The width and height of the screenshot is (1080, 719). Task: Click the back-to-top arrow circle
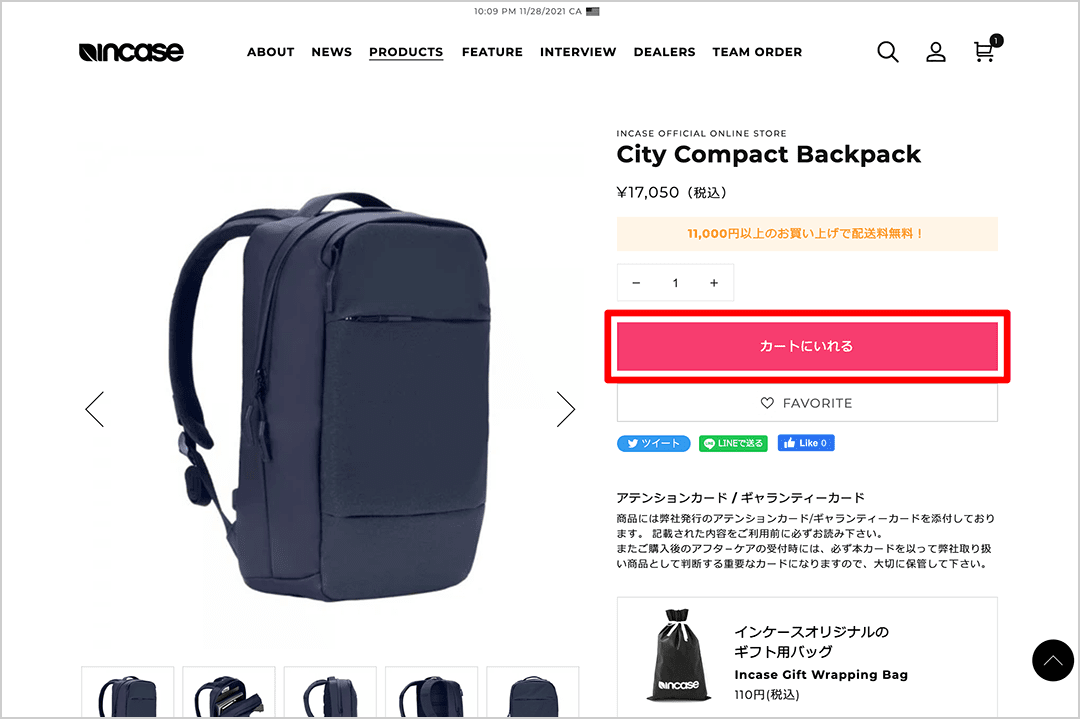click(1052, 660)
